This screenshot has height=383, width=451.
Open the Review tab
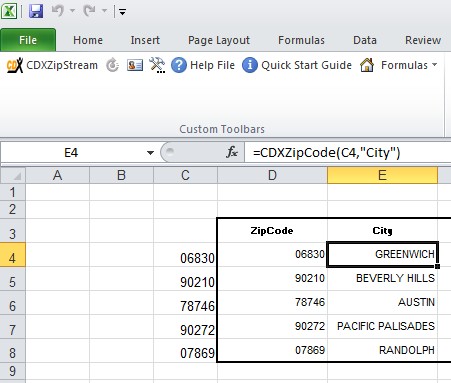tap(423, 40)
